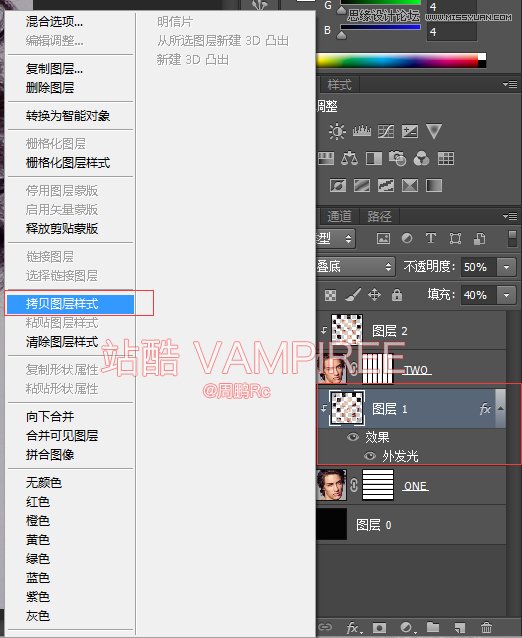Open the blend mode dropdown
The height and width of the screenshot is (638, 522).
tap(356, 267)
